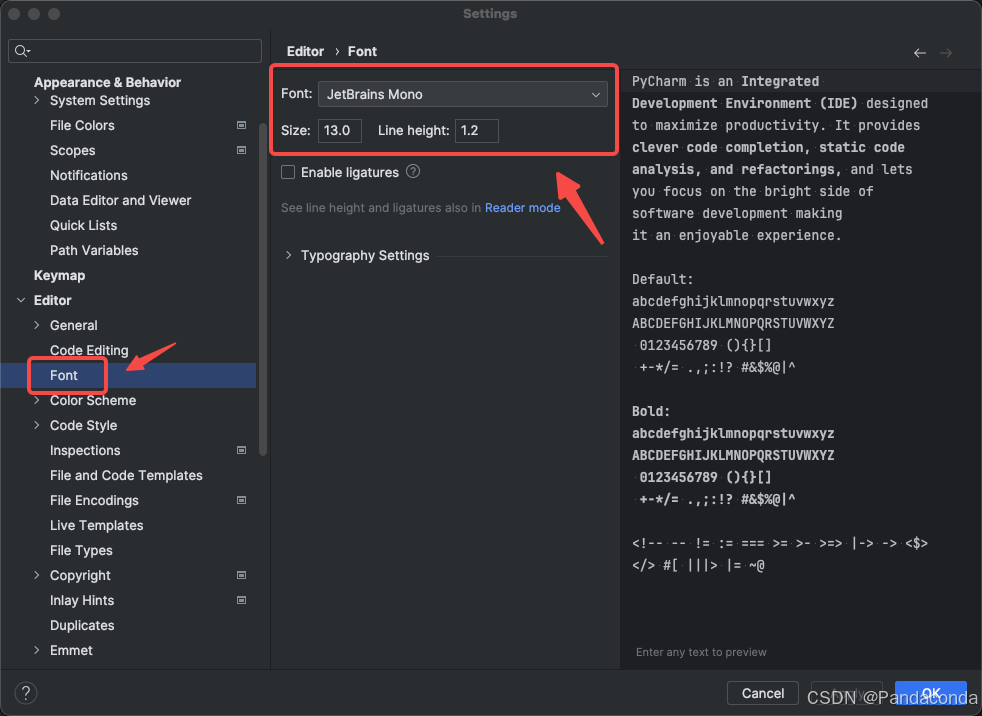Open Inspections settings
This screenshot has width=982, height=716.
click(x=85, y=450)
